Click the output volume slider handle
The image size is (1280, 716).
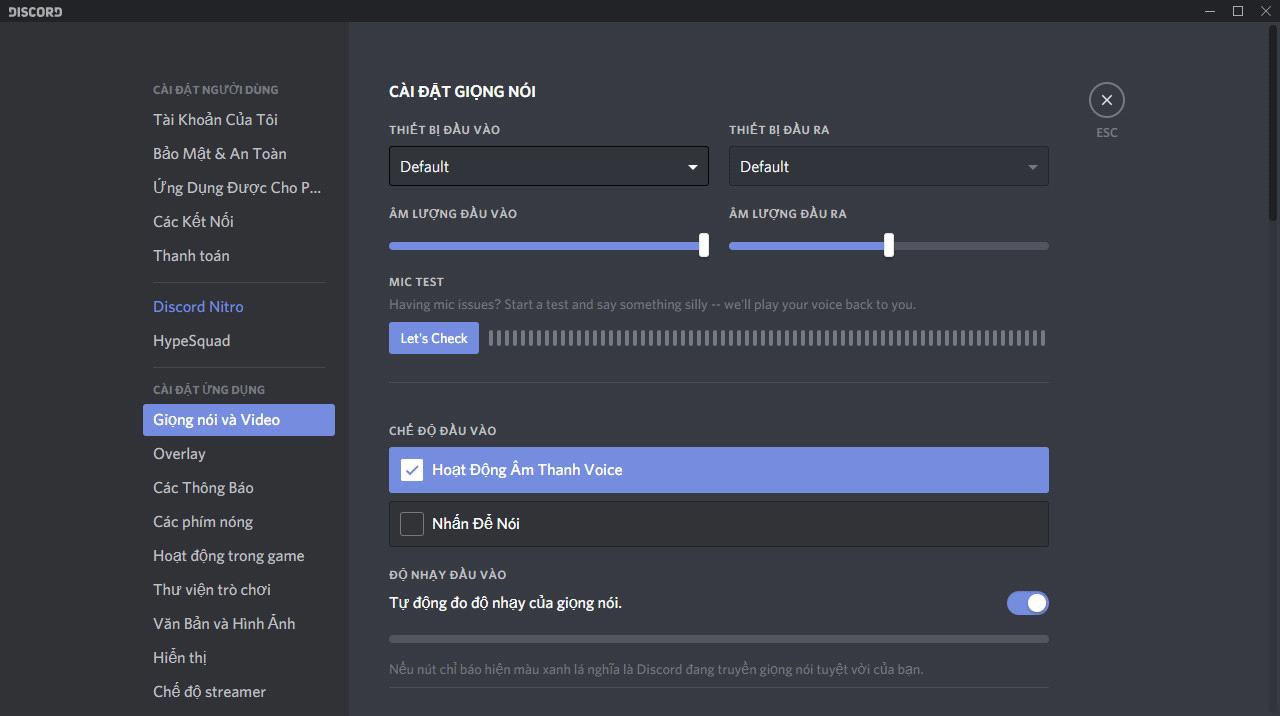(889, 245)
